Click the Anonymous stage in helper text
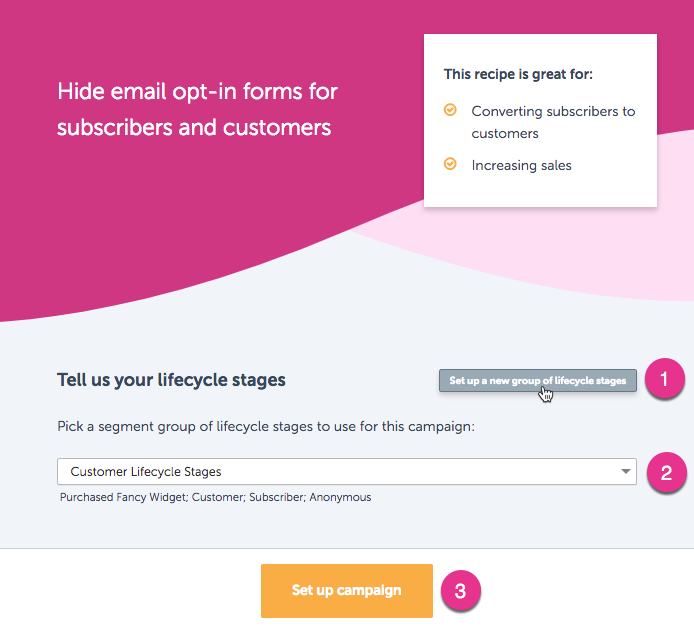694x629 pixels. tap(340, 497)
